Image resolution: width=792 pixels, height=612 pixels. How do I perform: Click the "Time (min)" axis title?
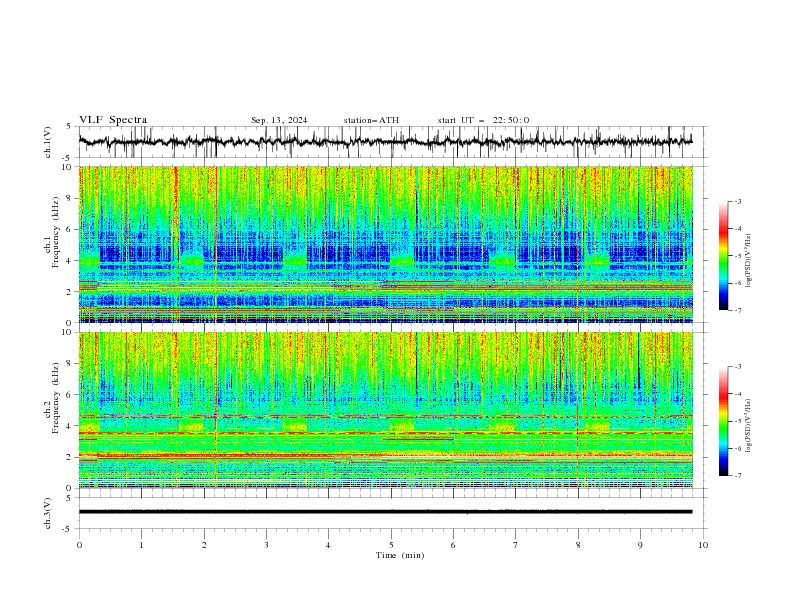[x=400, y=555]
